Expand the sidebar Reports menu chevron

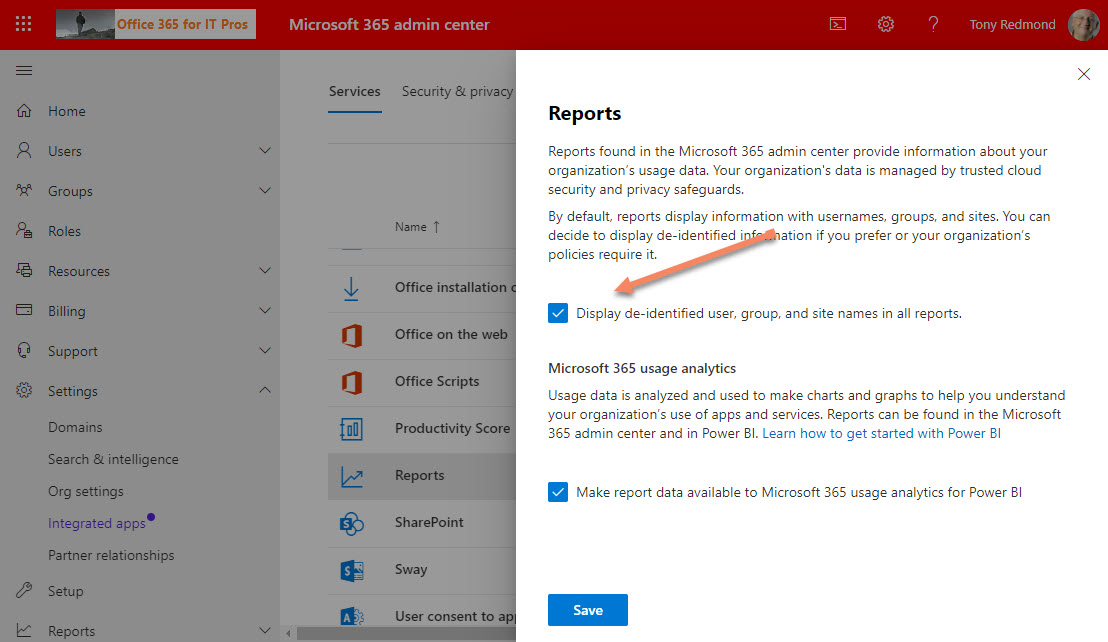265,630
